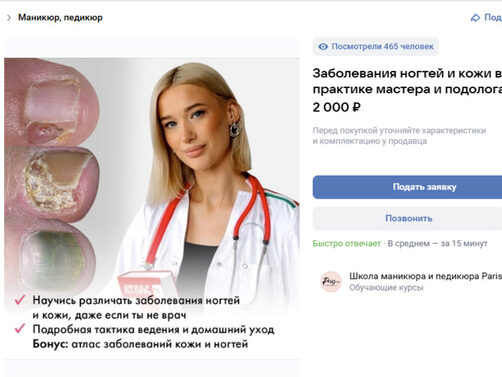Click the Перед покупкой уточняйте характеристики notice

point(399,136)
